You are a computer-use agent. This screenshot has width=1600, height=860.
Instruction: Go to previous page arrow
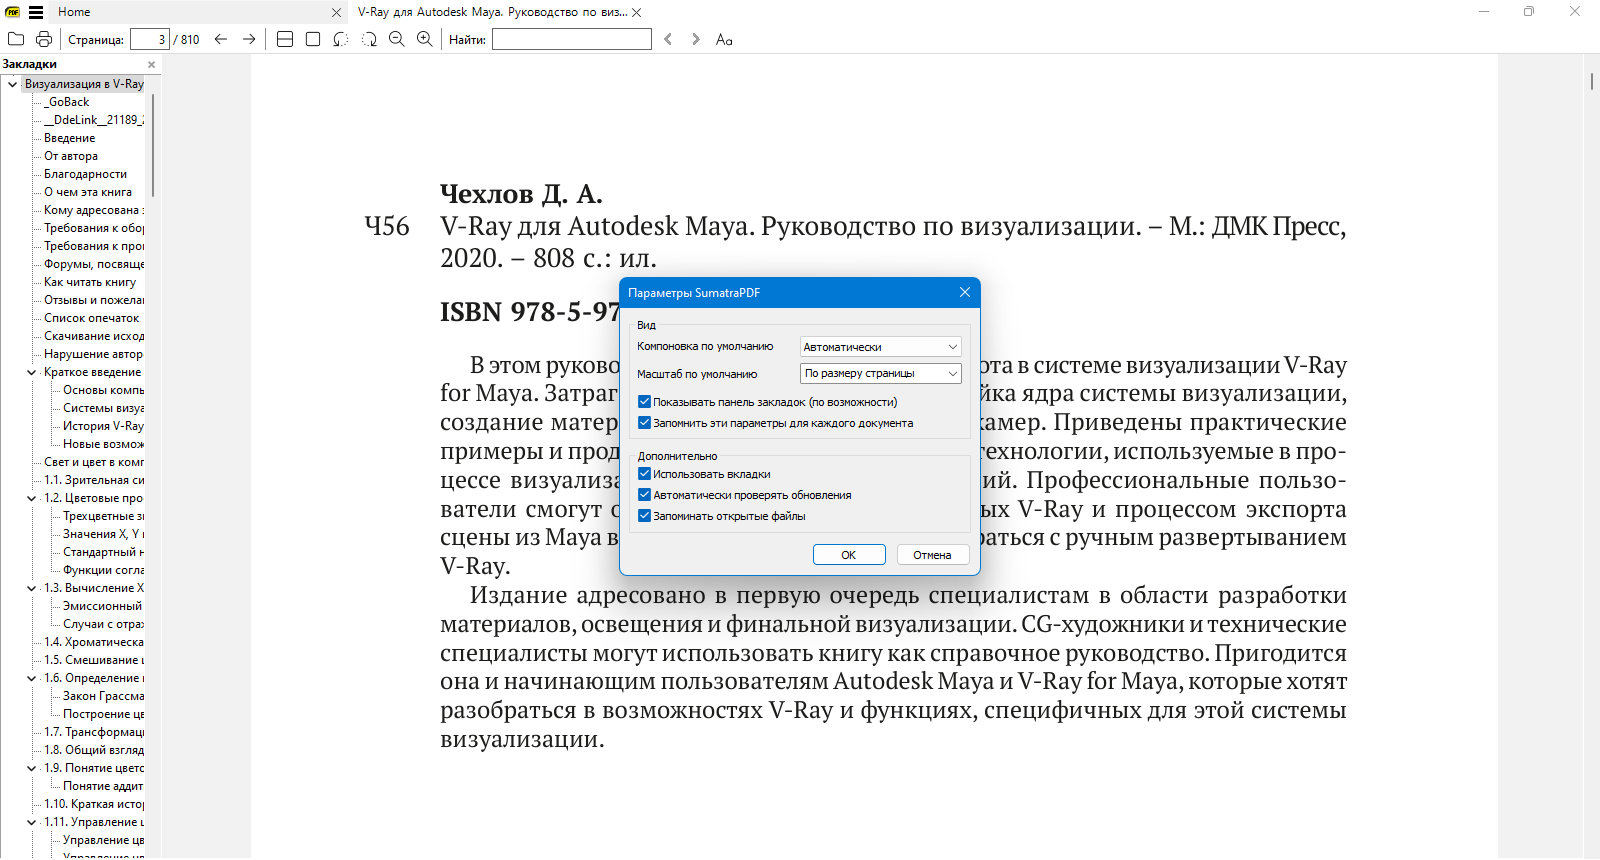click(x=221, y=39)
